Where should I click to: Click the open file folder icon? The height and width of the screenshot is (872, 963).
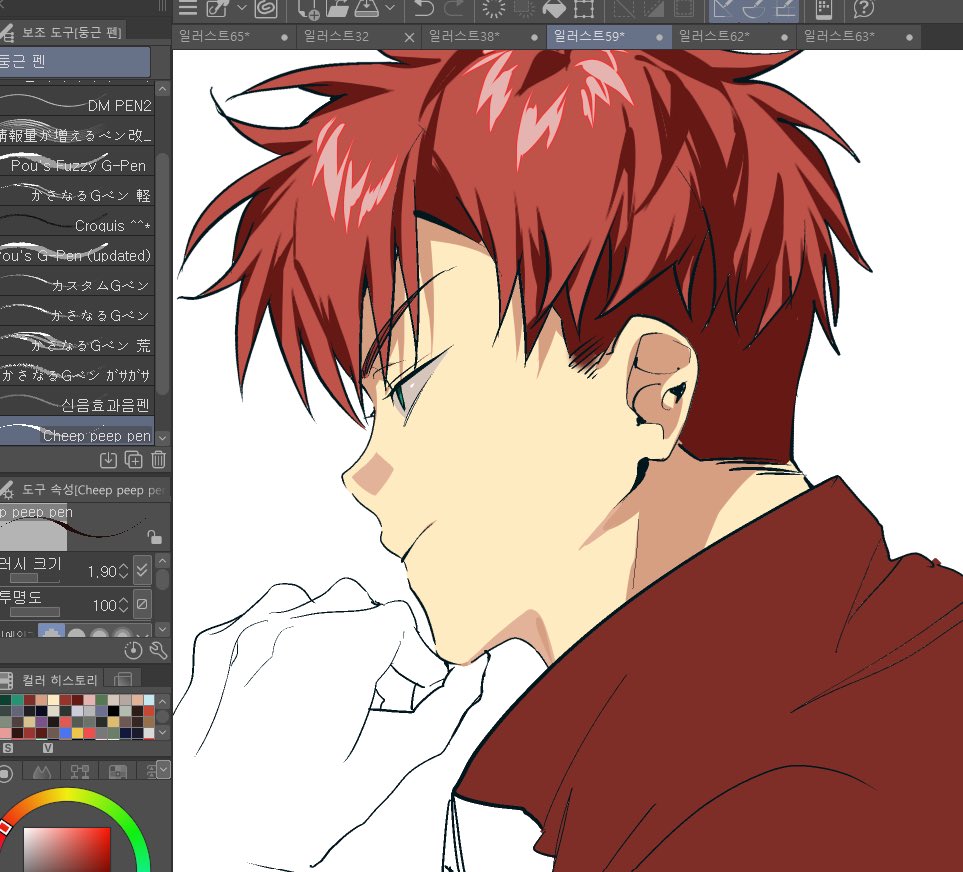tap(337, 9)
